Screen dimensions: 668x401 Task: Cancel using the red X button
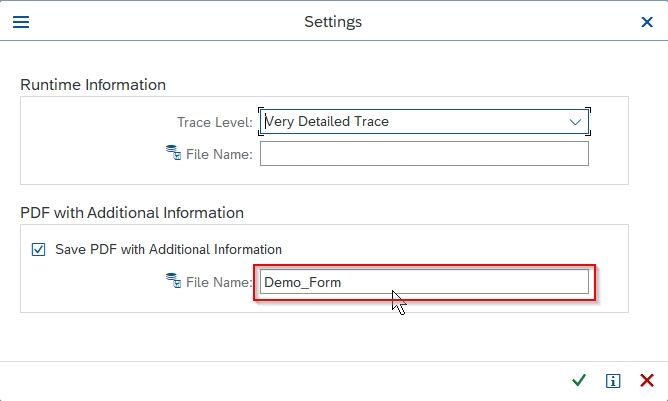pyautogui.click(x=647, y=380)
